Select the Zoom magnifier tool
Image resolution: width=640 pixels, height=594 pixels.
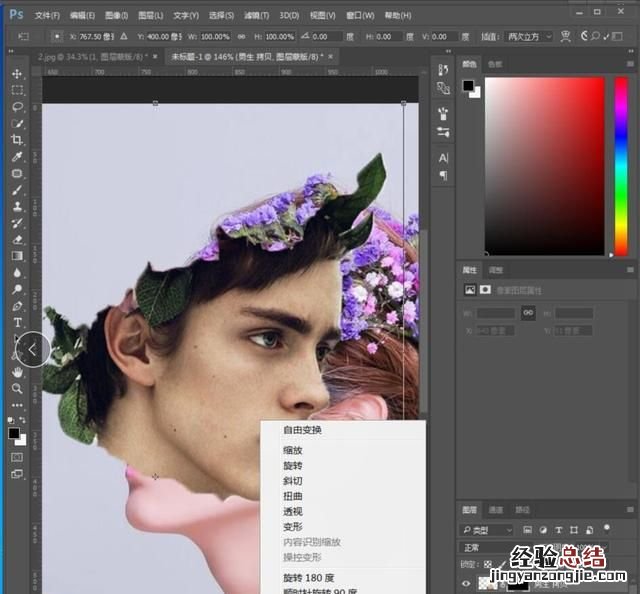click(17, 388)
